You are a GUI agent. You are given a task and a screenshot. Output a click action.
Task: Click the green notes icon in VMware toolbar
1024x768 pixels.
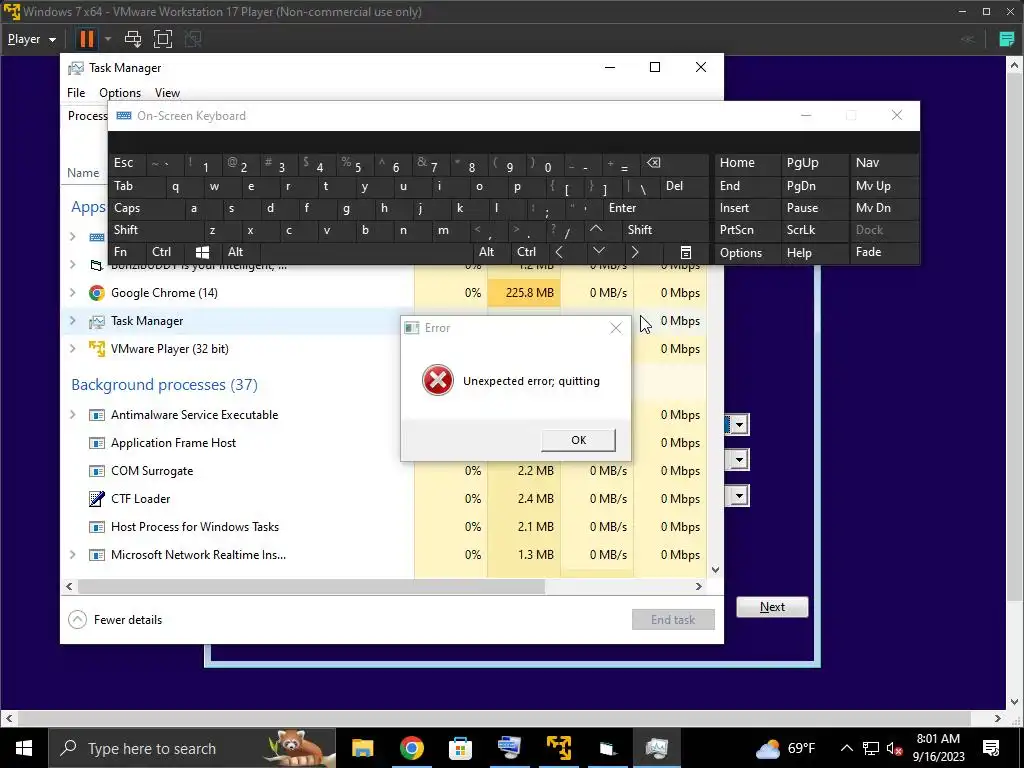click(1006, 39)
